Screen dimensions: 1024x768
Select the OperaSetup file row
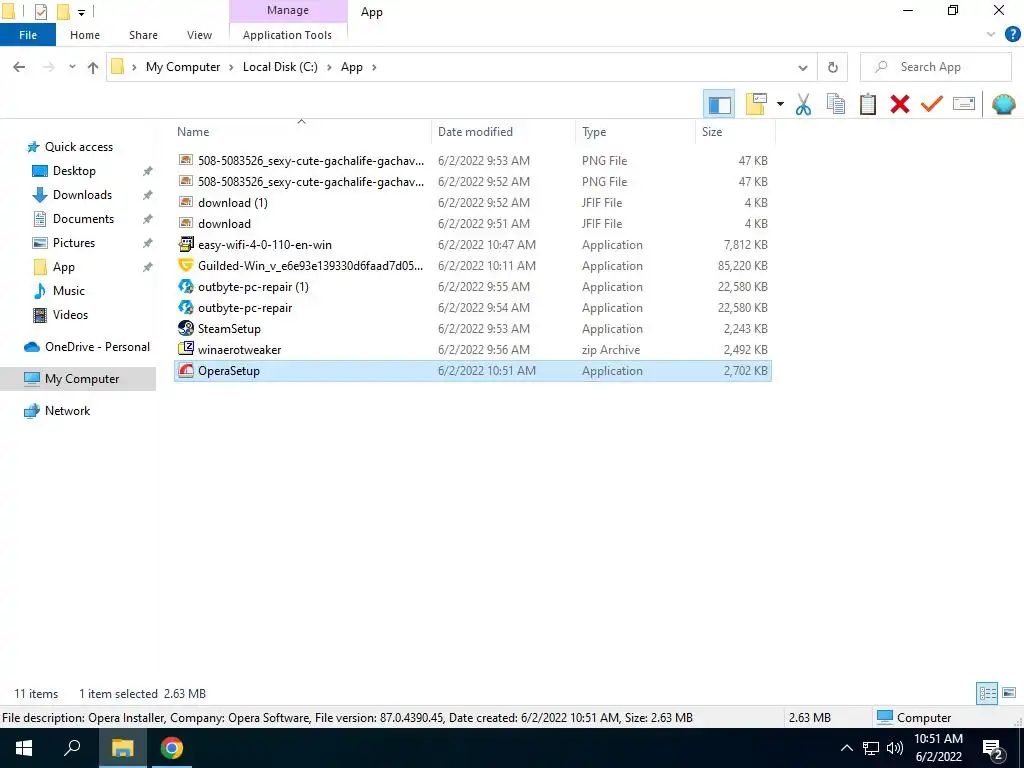473,371
